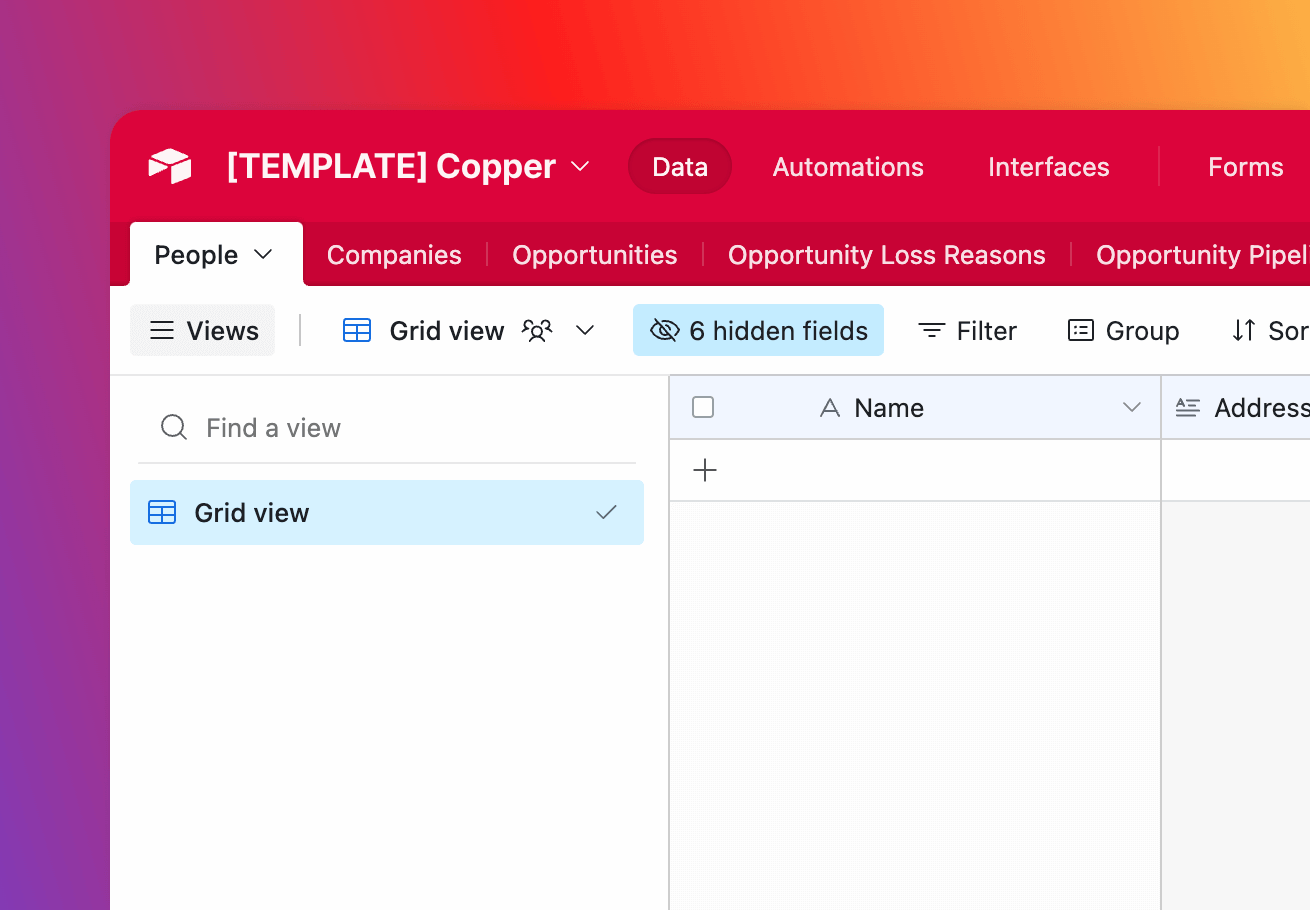
Task: Open Automations
Action: (x=848, y=167)
